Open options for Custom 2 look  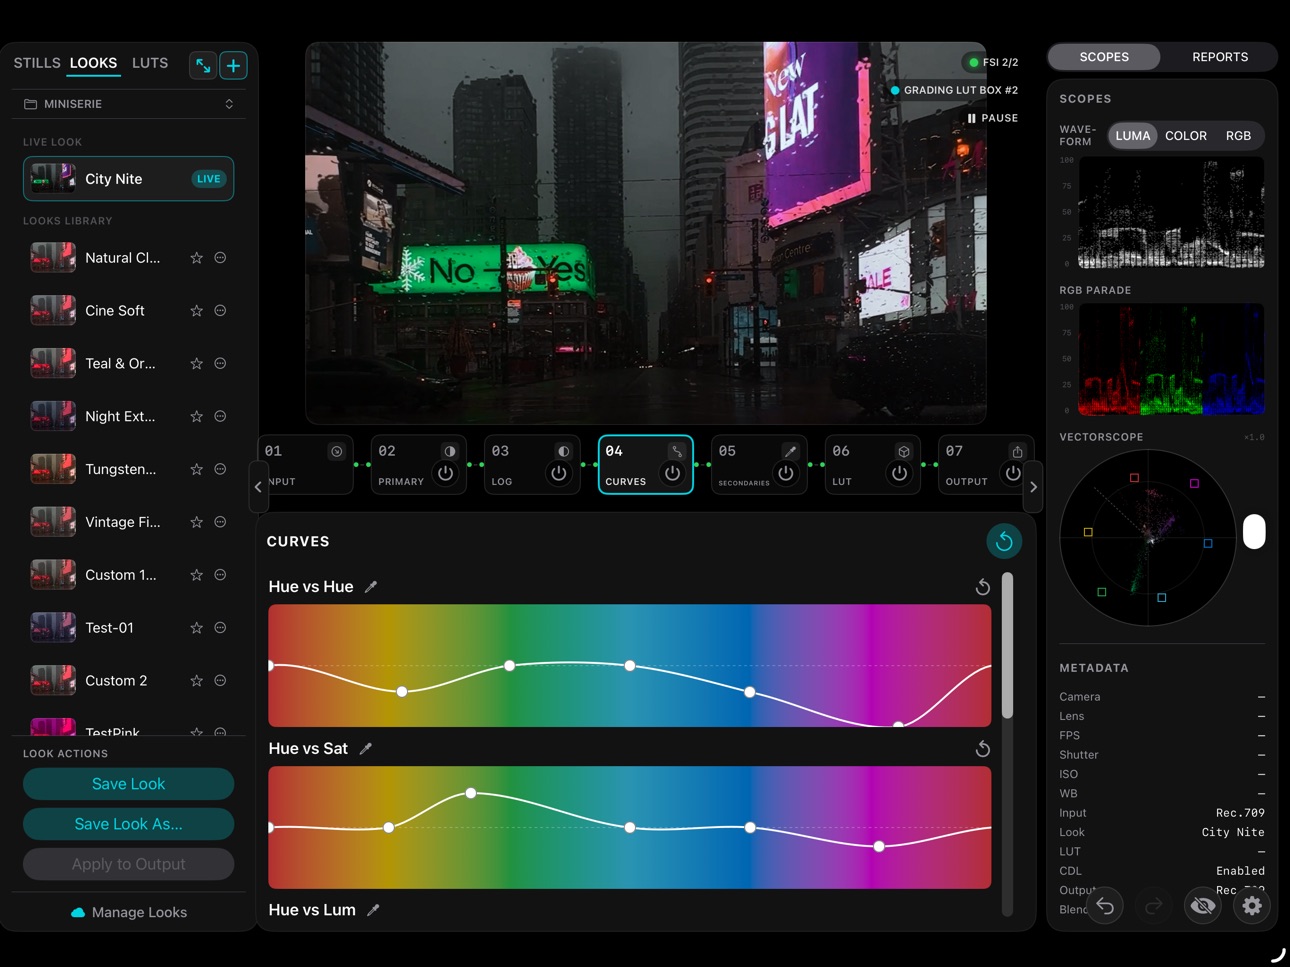220,681
